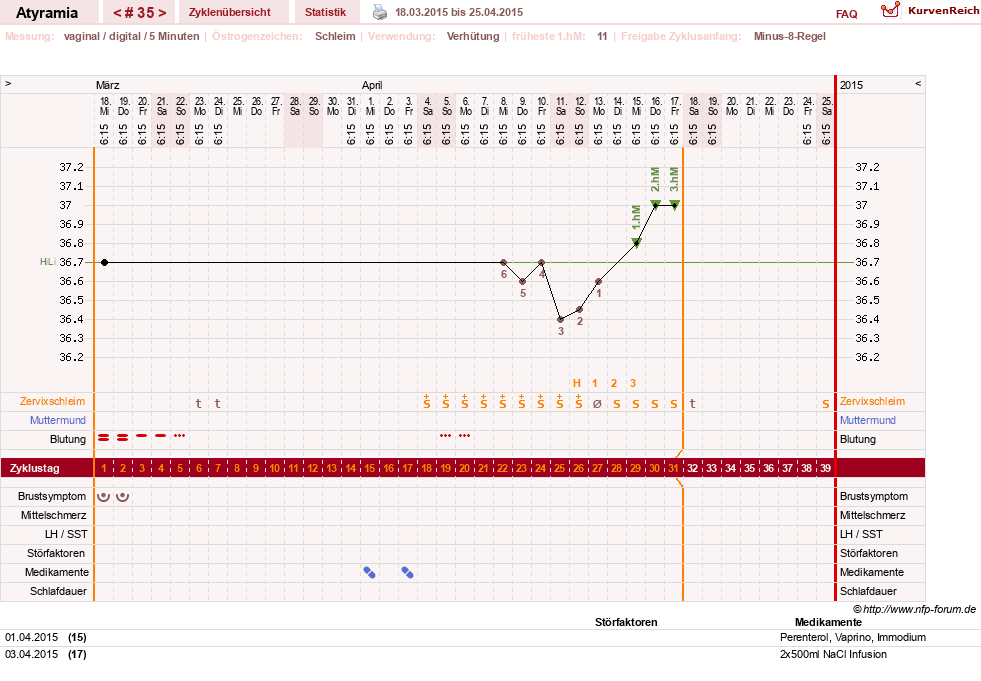Click the left Zervixschleim row label
Viewport: 981px width, 681px height.
(x=52, y=401)
